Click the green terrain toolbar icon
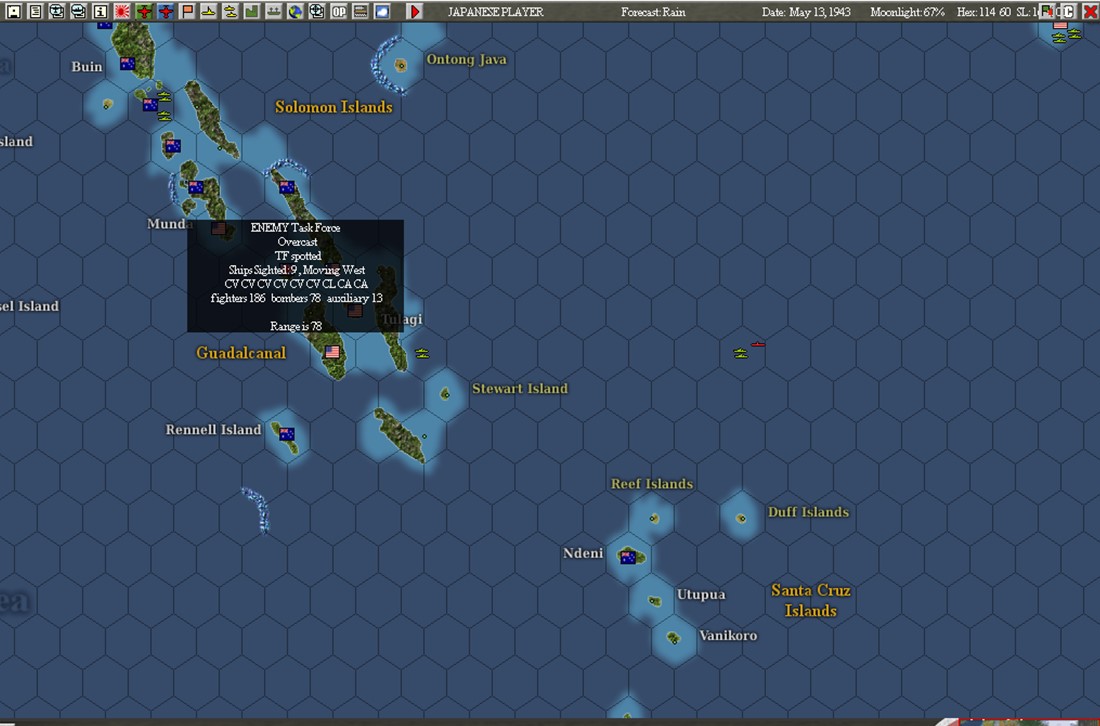This screenshot has width=1100, height=726. [x=251, y=11]
